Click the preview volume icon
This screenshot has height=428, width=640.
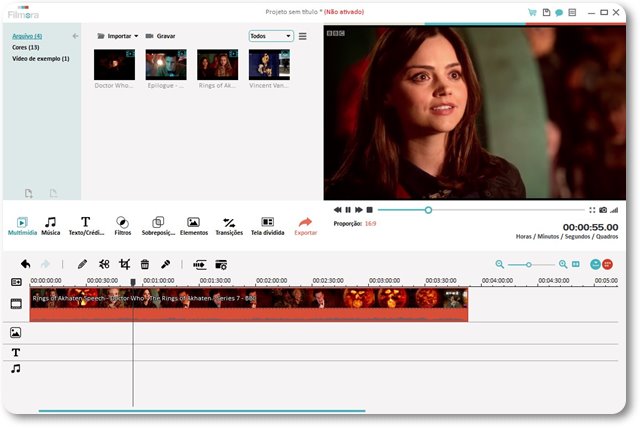tap(614, 210)
